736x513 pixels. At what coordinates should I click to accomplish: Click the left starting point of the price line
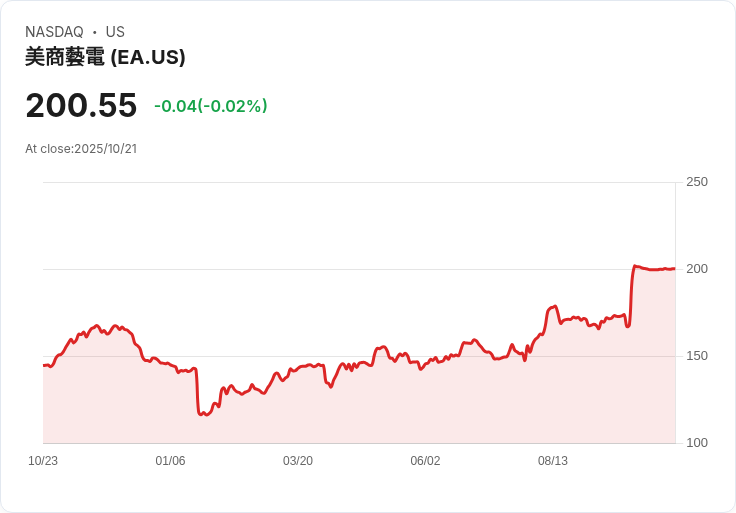pyautogui.click(x=44, y=365)
